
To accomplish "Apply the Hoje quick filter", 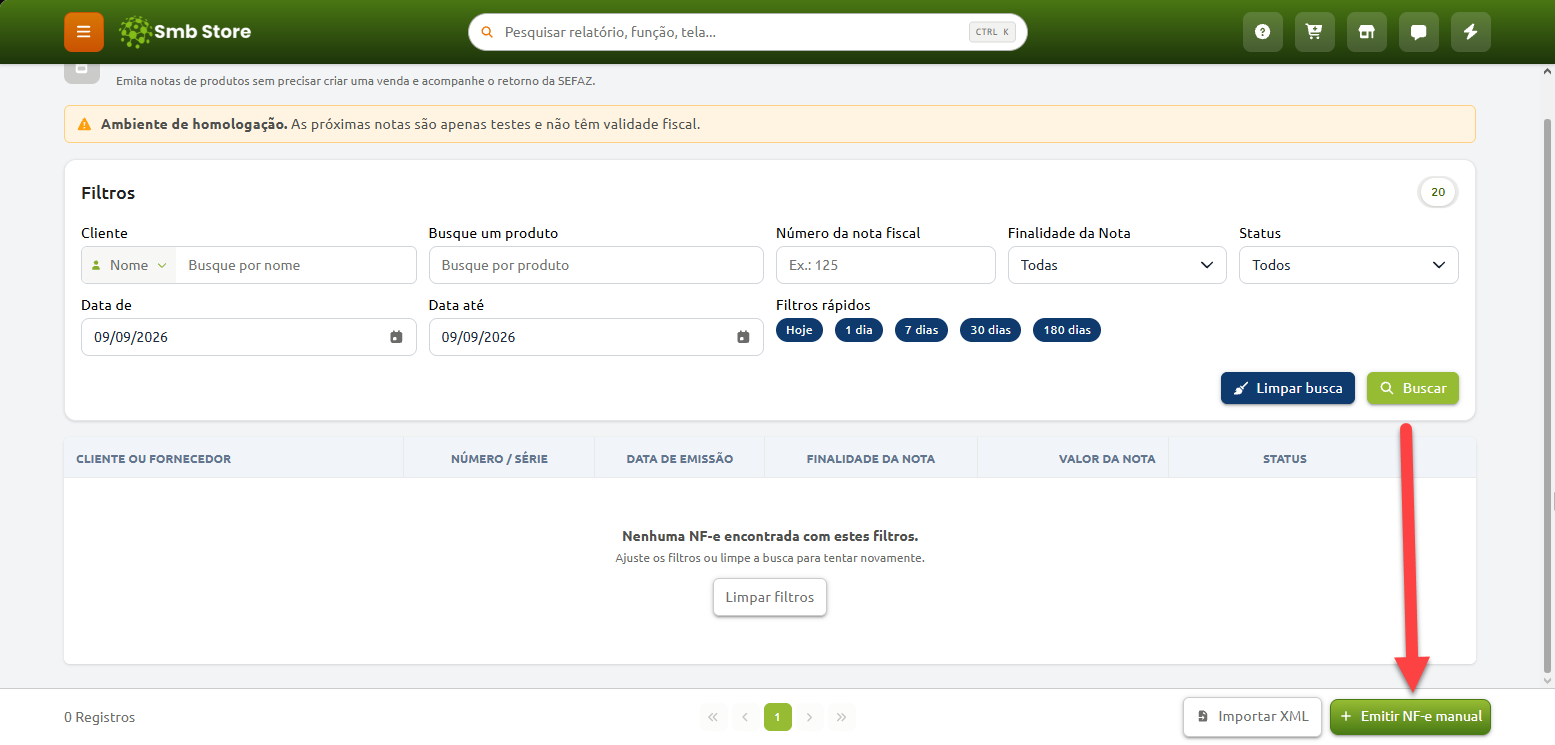I will tap(799, 330).
